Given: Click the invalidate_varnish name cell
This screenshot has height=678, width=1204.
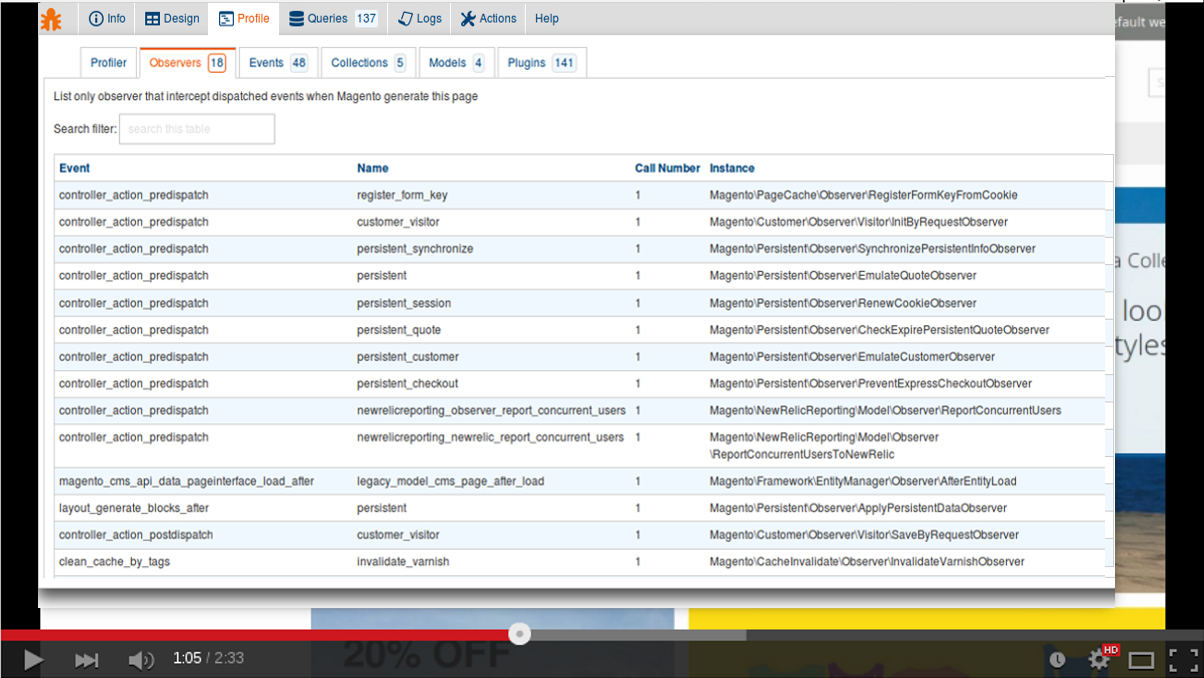Looking at the screenshot, I should pos(403,562).
